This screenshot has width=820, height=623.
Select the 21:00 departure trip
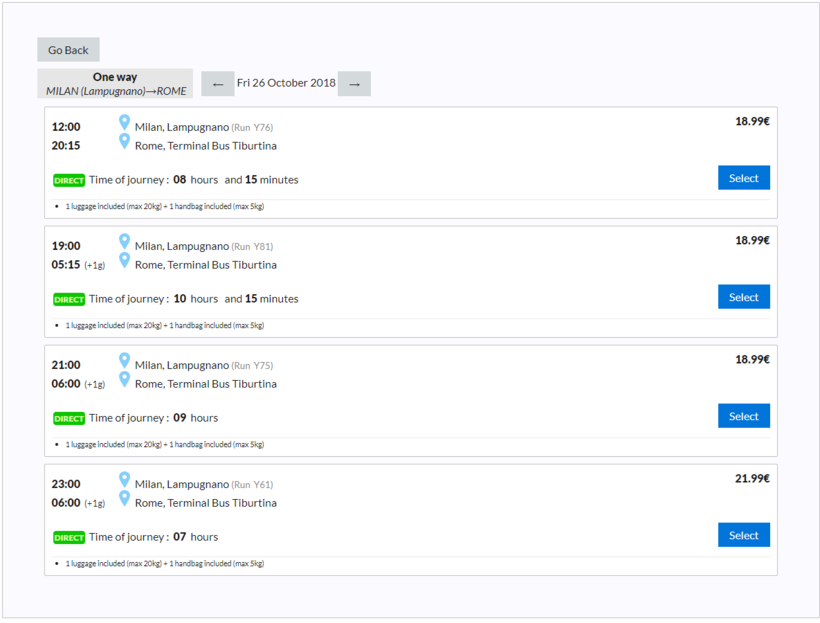pos(743,416)
